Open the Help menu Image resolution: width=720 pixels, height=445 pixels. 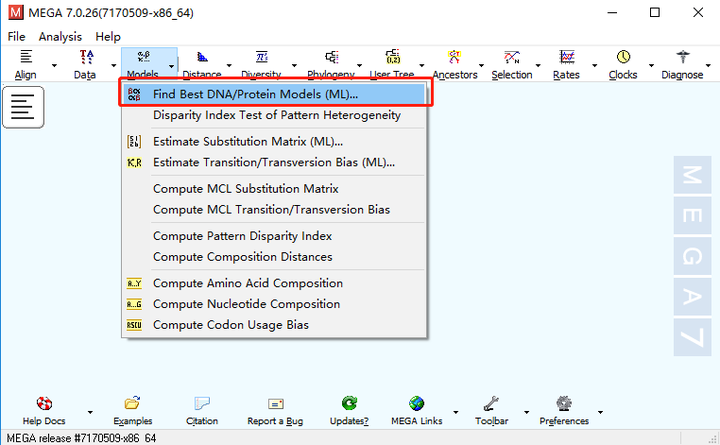pyautogui.click(x=108, y=36)
